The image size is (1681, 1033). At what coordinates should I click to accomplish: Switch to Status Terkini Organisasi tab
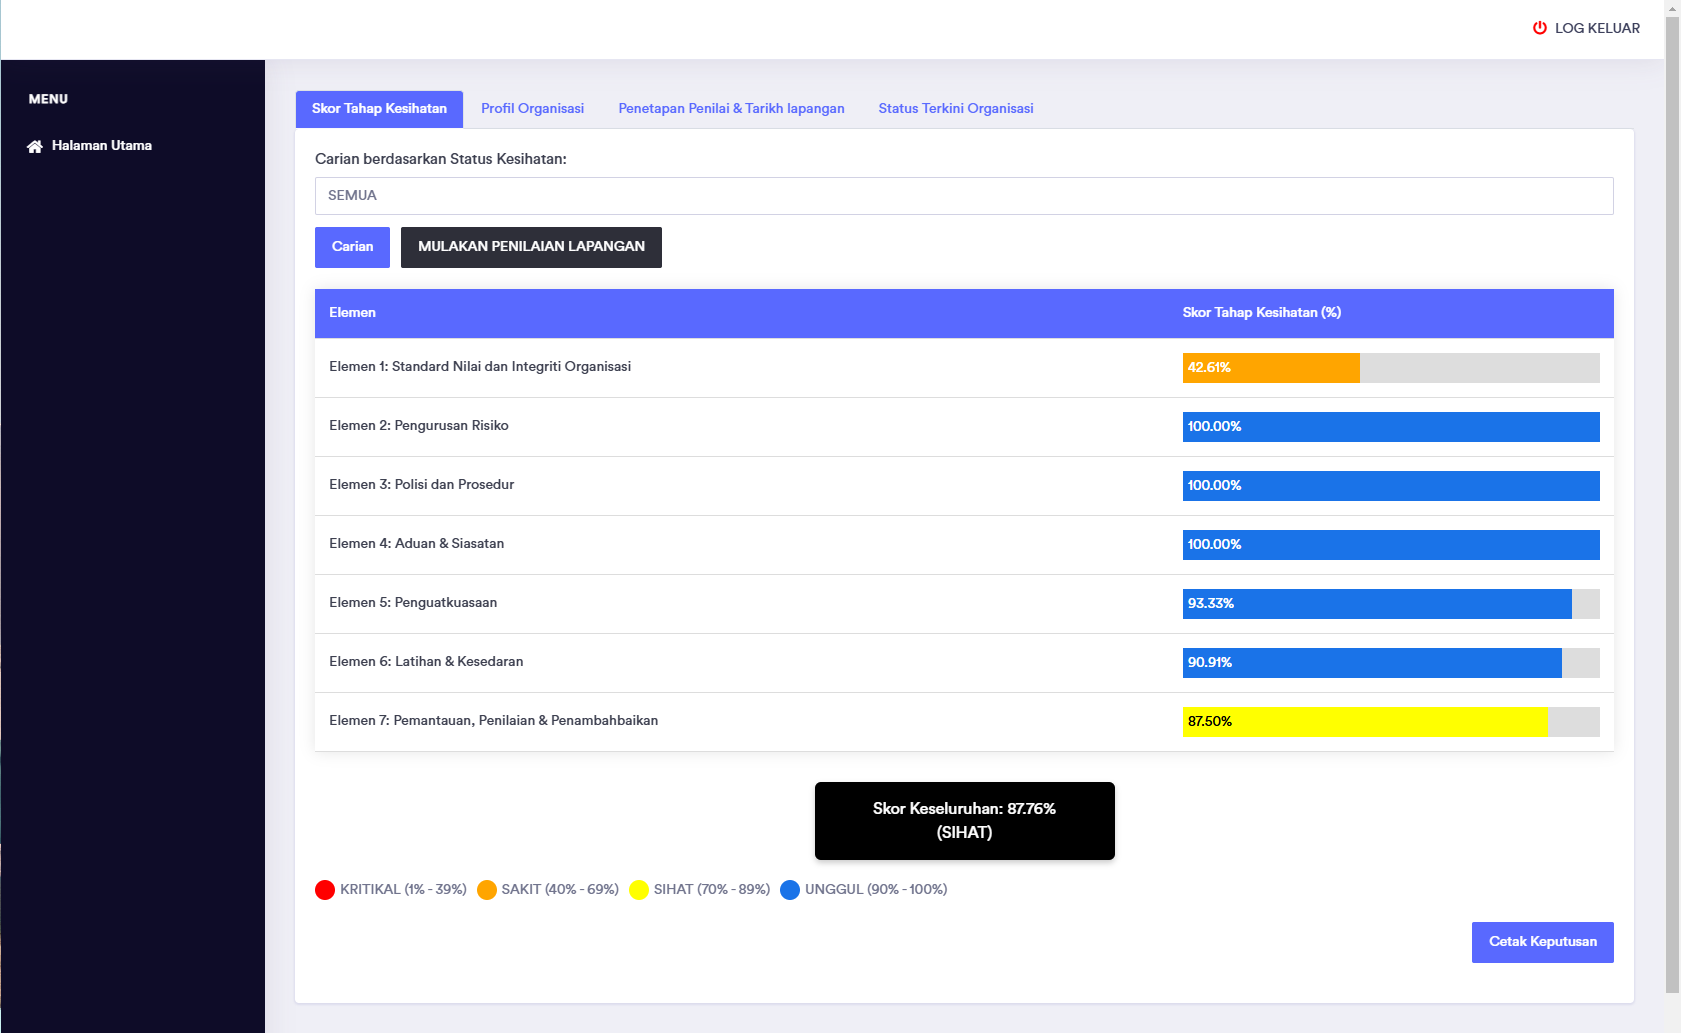(x=955, y=109)
